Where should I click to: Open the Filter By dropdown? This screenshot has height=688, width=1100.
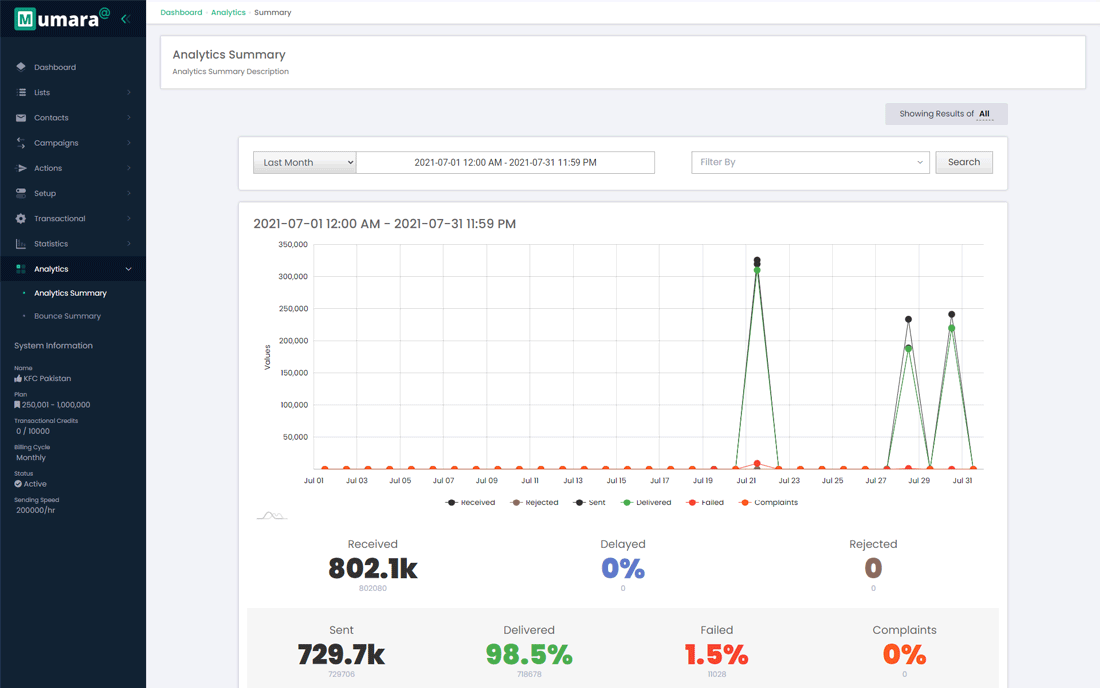point(810,162)
